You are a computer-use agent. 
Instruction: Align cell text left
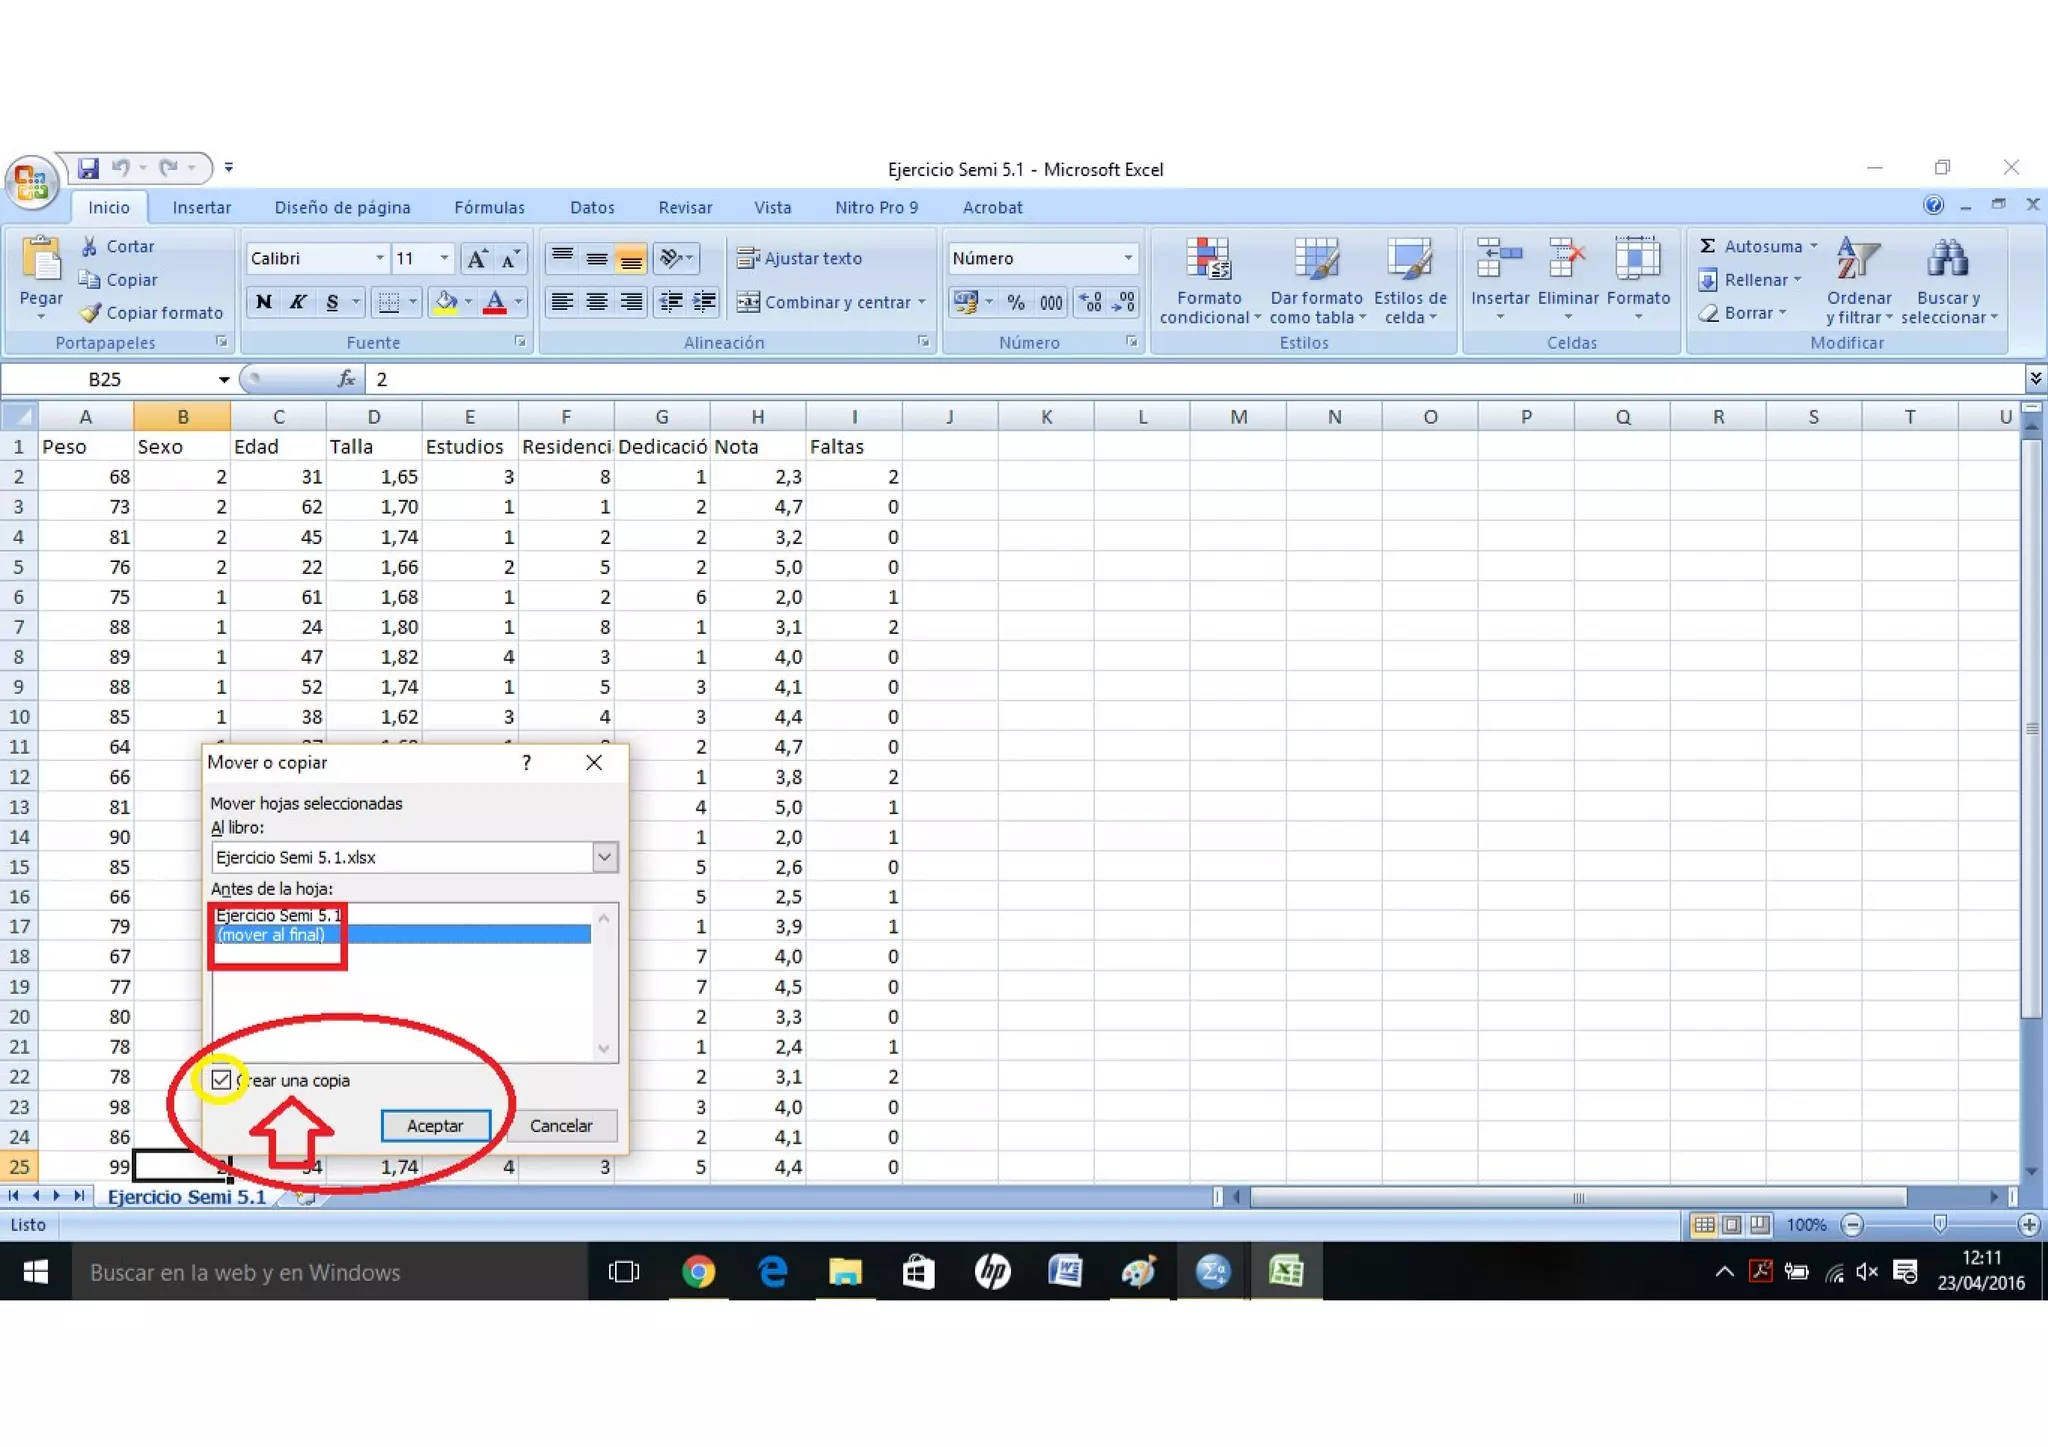[x=563, y=302]
